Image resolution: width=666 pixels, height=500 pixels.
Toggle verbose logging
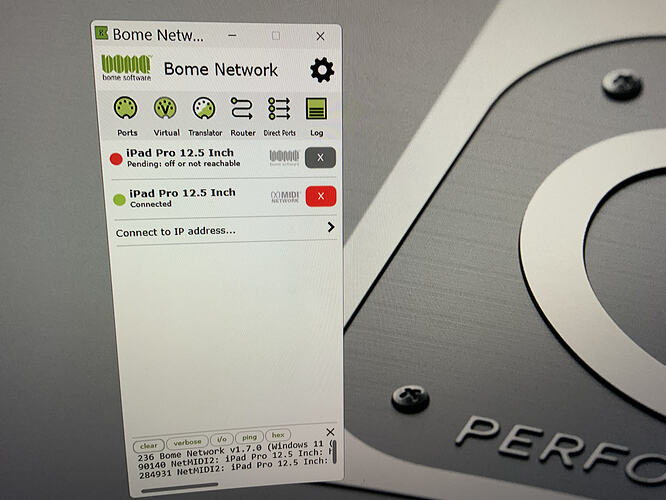coord(187,443)
